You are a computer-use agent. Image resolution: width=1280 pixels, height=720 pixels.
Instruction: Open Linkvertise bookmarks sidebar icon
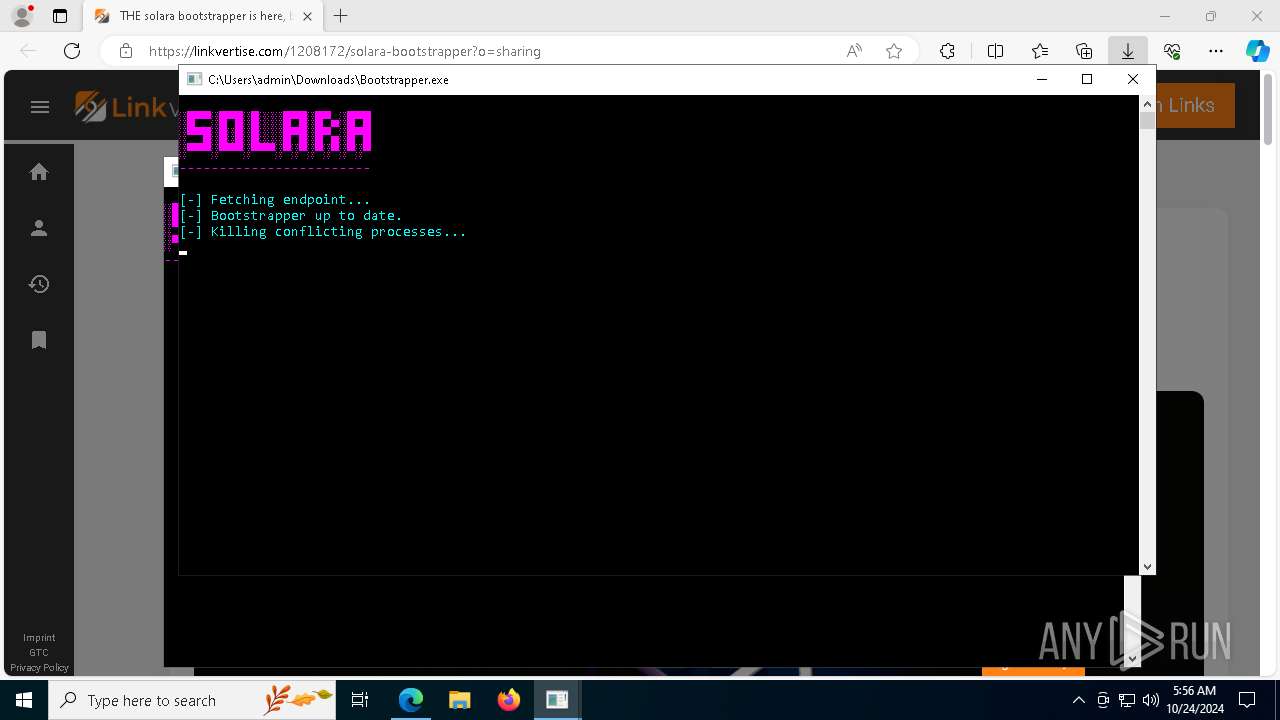pyautogui.click(x=39, y=340)
